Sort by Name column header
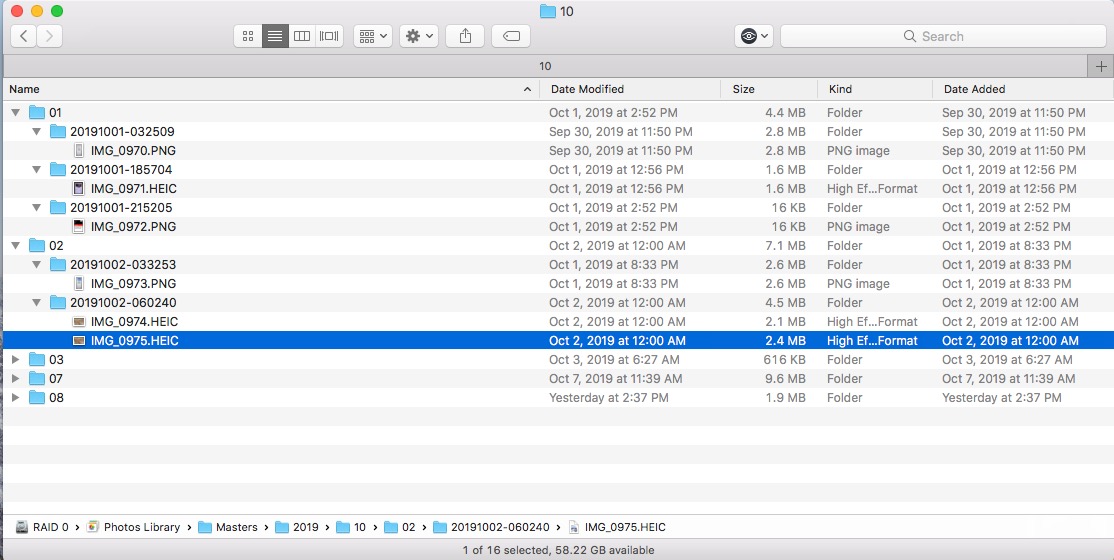Image resolution: width=1114 pixels, height=560 pixels. pyautogui.click(x=270, y=89)
